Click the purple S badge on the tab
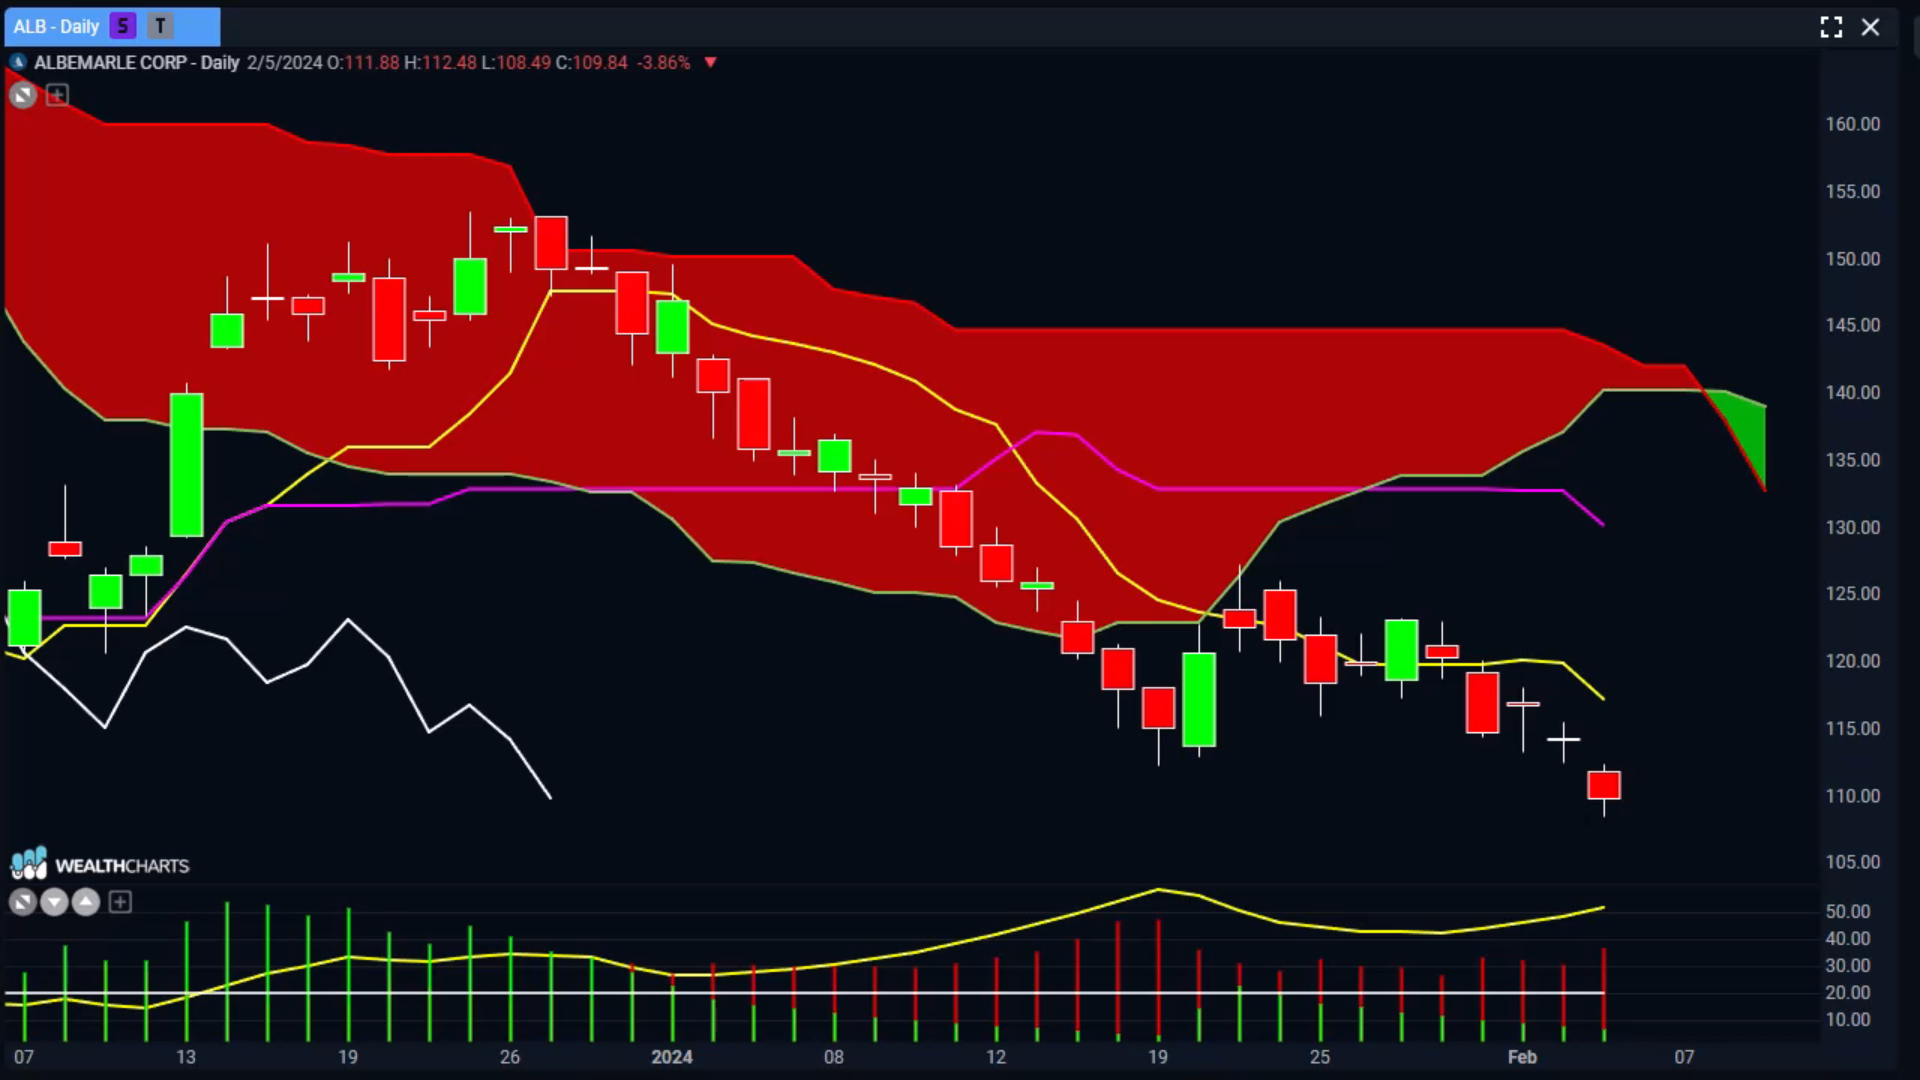Image resolution: width=1920 pixels, height=1080 pixels. point(123,26)
